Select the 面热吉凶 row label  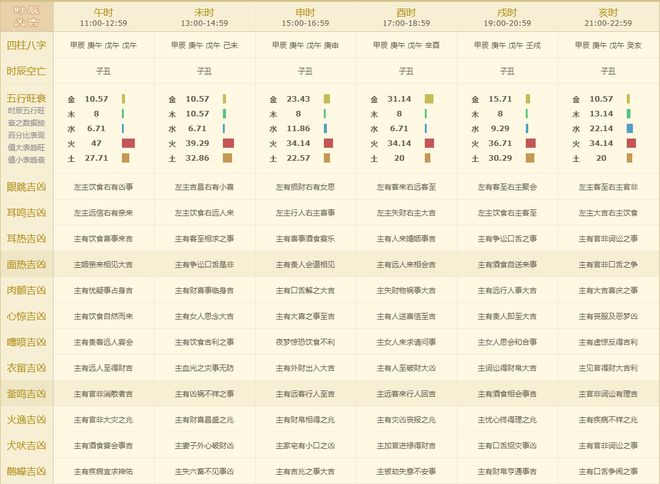27,265
